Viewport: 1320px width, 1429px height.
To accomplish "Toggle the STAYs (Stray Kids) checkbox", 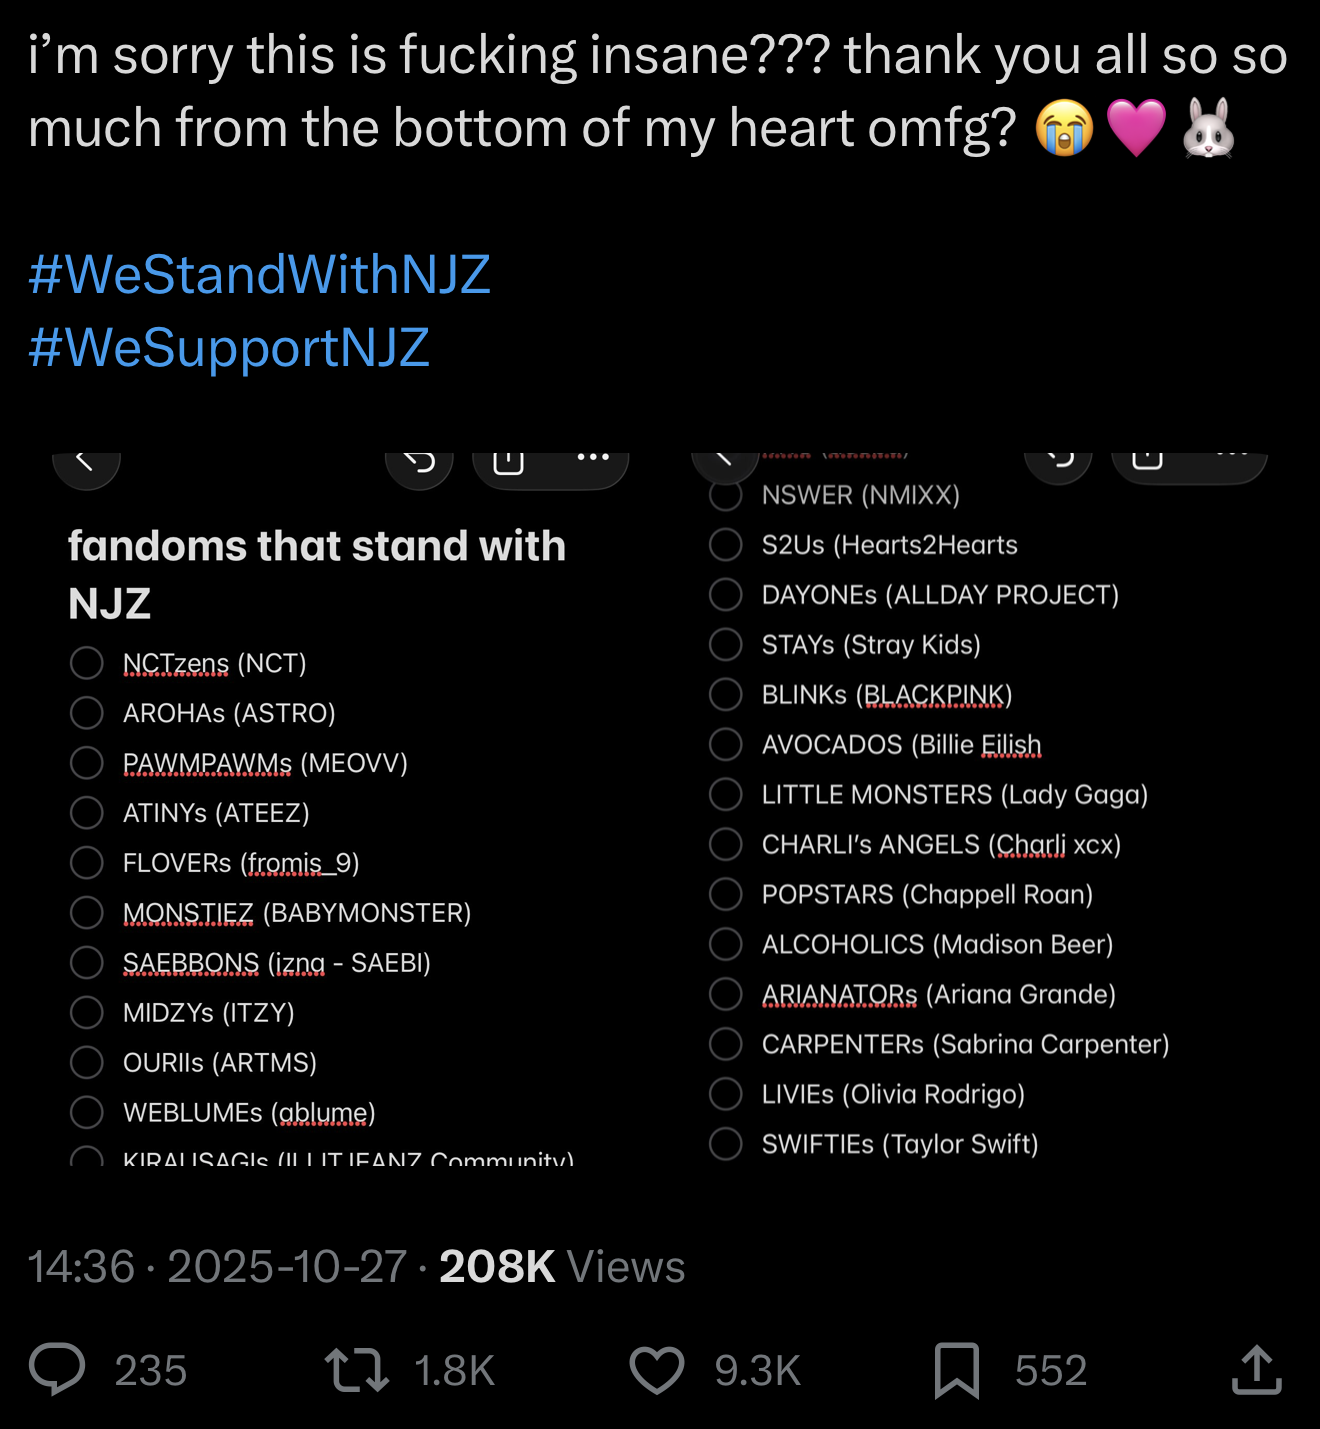I will (x=725, y=644).
